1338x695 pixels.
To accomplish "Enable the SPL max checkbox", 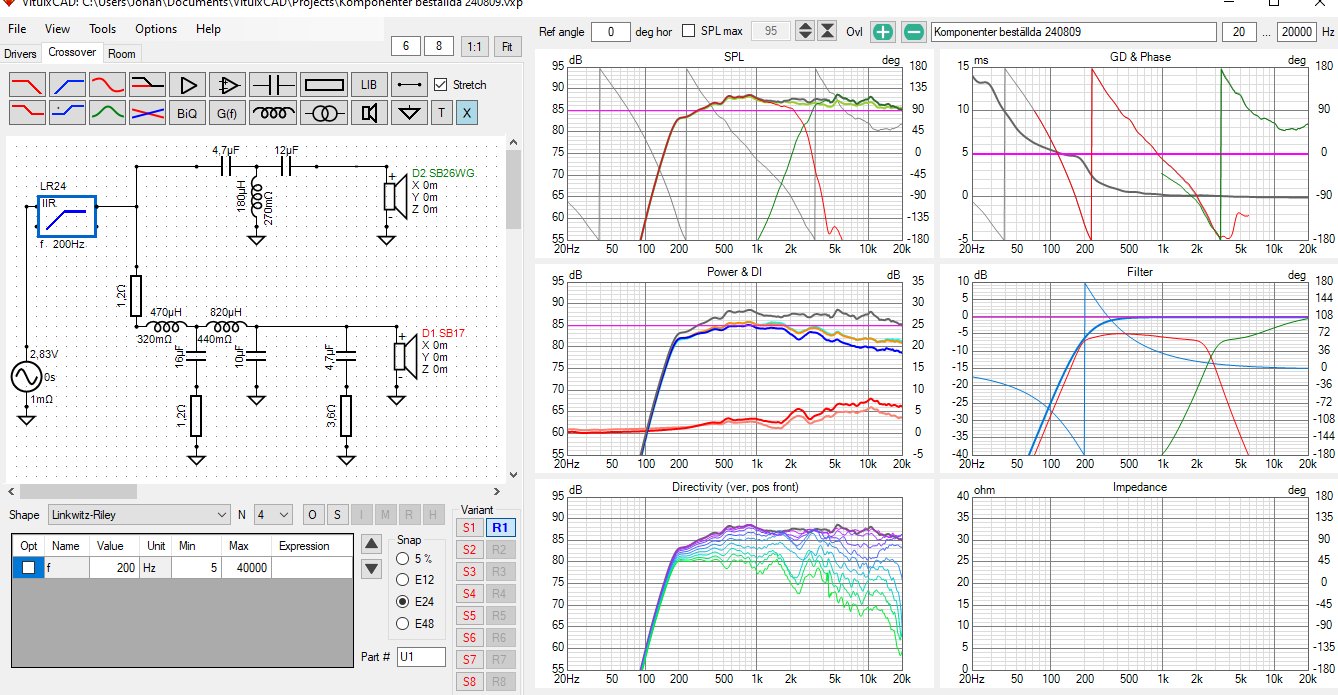I will 688,31.
